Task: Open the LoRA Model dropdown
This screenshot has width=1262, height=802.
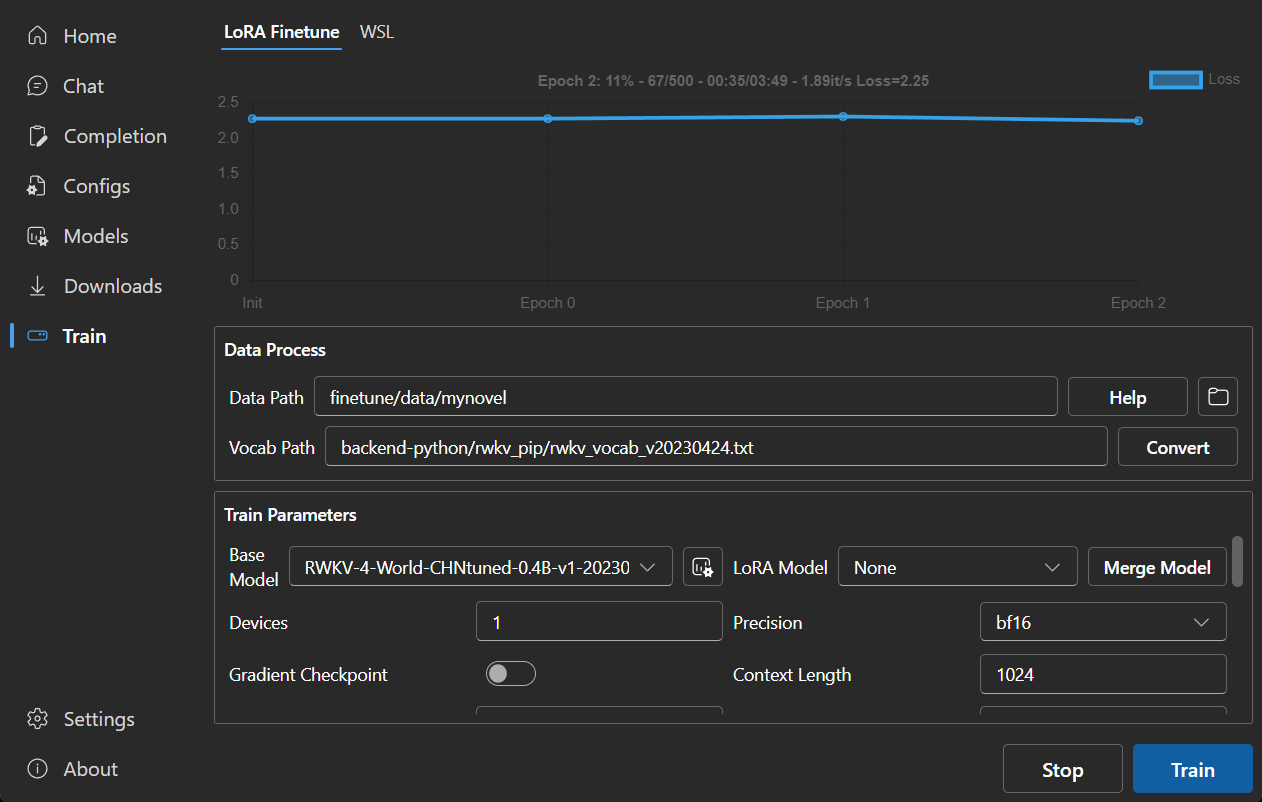Action: 957,567
